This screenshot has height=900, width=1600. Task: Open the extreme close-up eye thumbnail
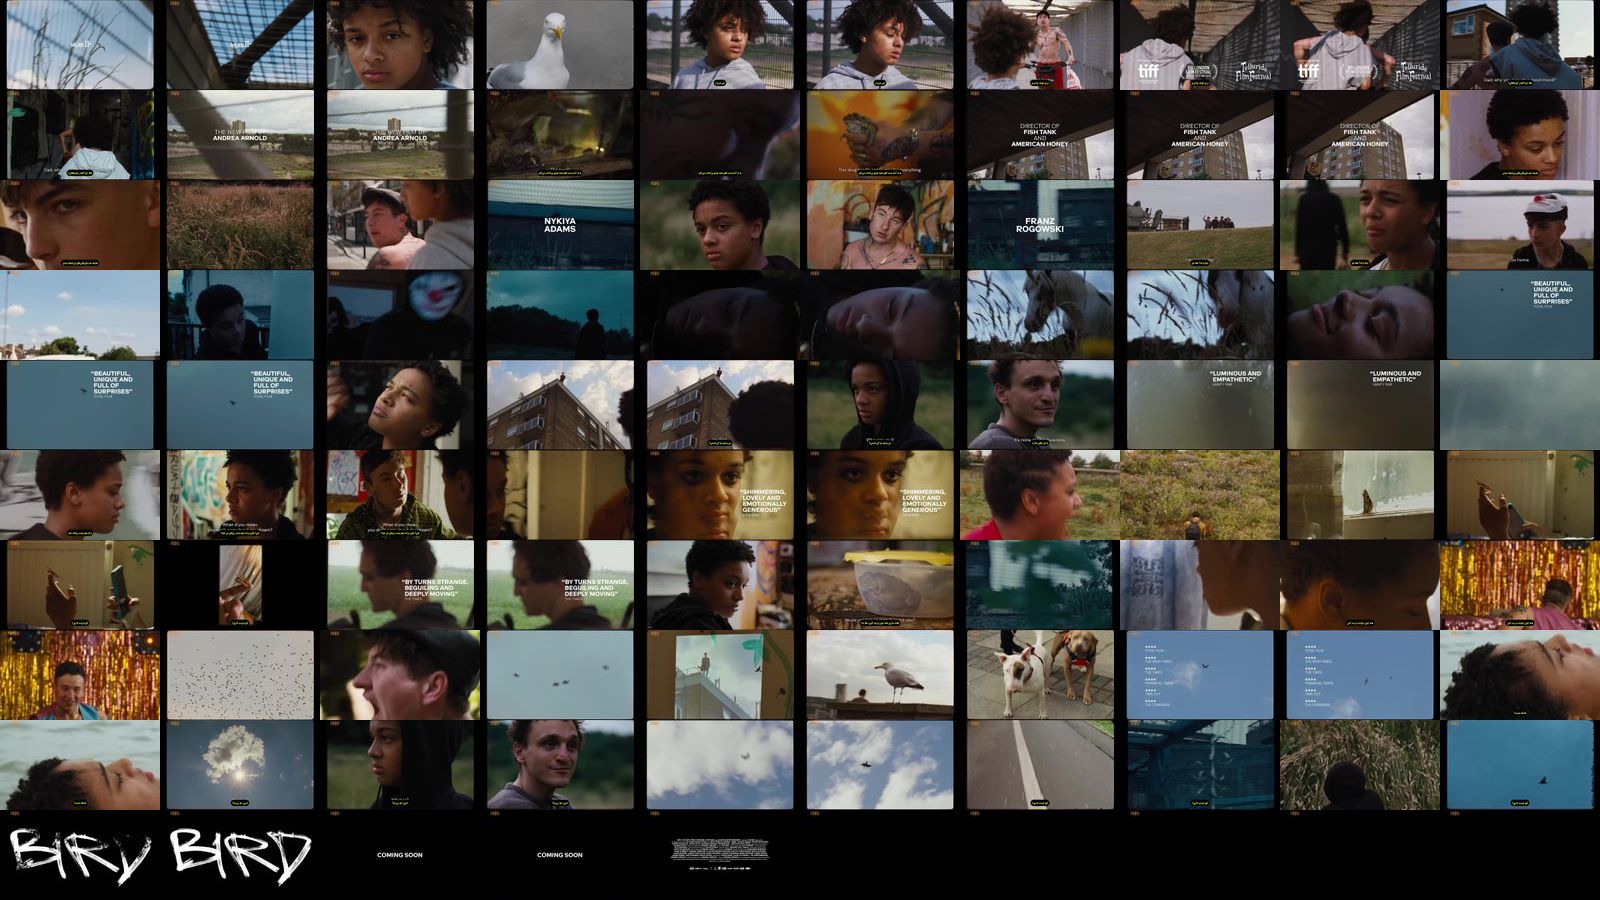point(80,225)
